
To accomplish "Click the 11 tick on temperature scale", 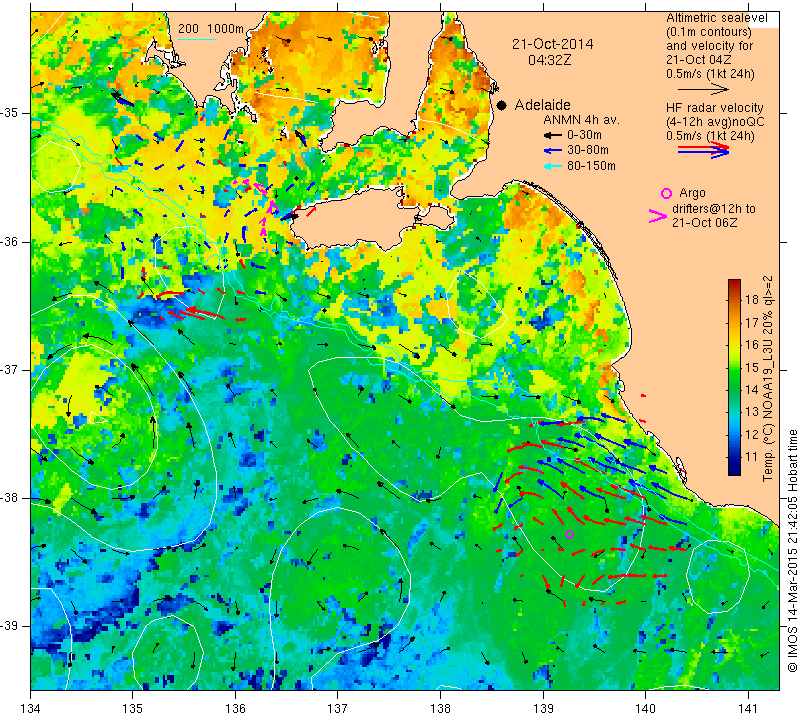I will click(752, 457).
